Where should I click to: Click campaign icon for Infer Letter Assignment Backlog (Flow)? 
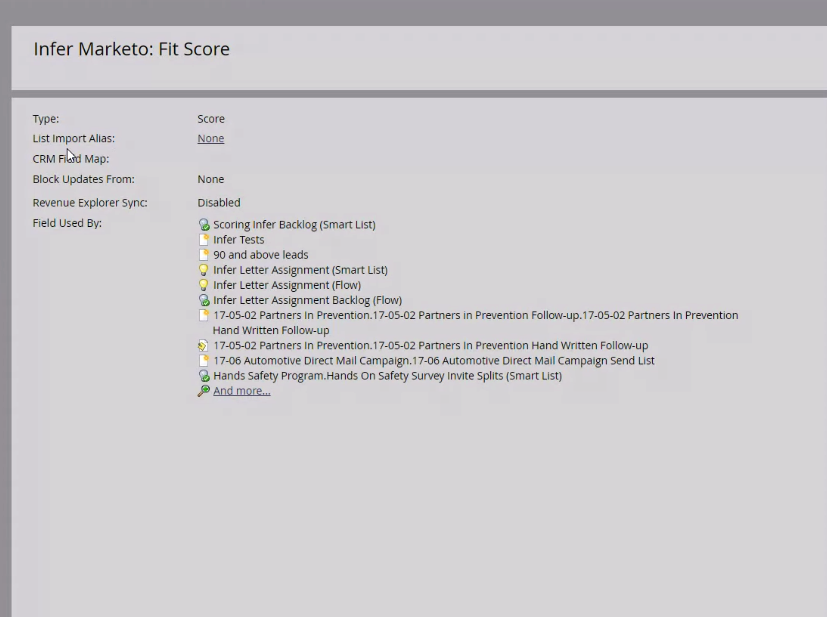(x=204, y=300)
